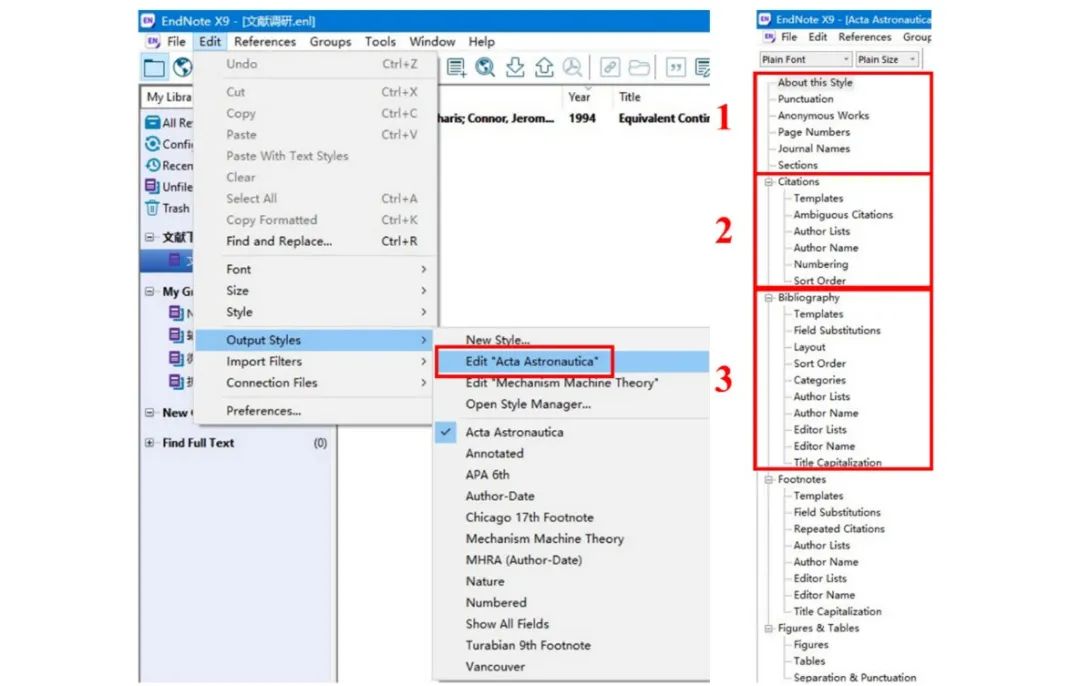
Task: Select All References in the library panel
Action: 167,120
